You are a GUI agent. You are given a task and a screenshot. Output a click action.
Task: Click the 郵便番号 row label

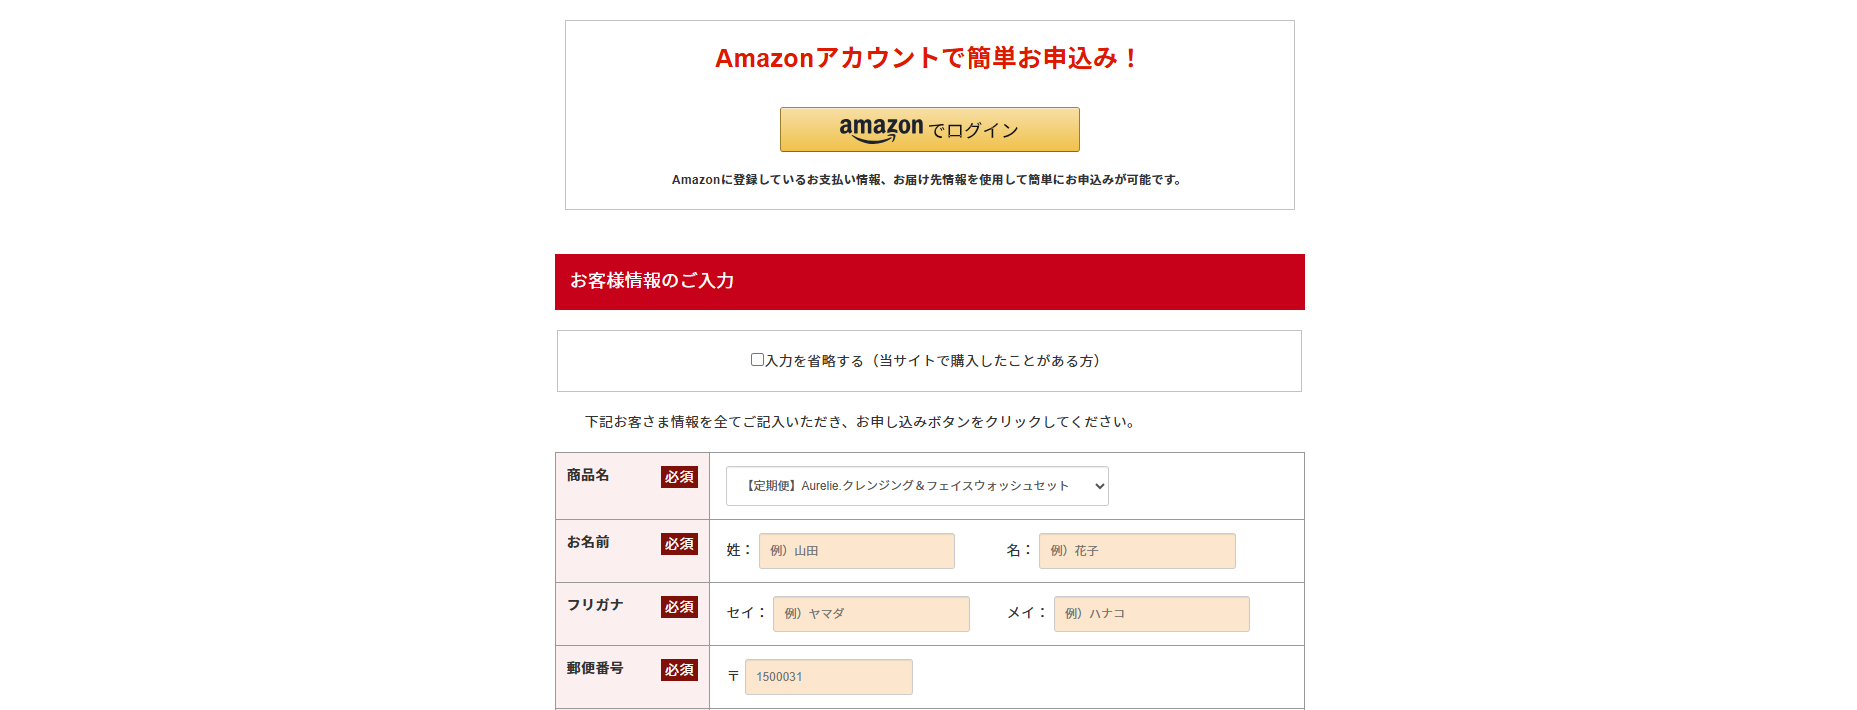click(x=595, y=668)
